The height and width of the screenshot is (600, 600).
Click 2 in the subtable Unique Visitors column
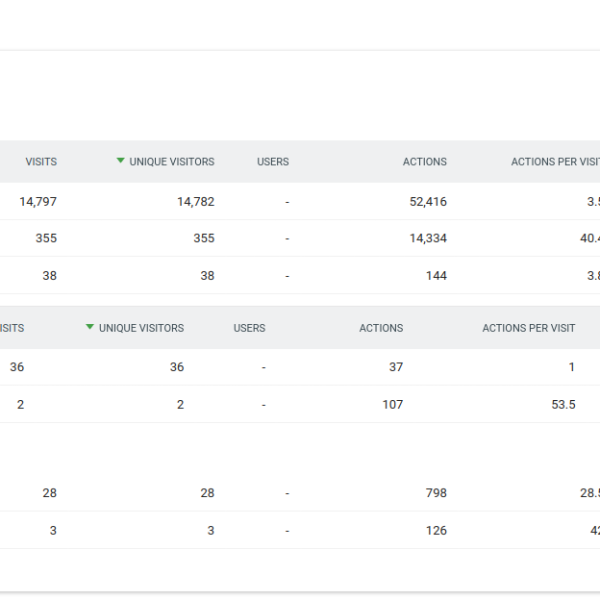pyautogui.click(x=180, y=404)
